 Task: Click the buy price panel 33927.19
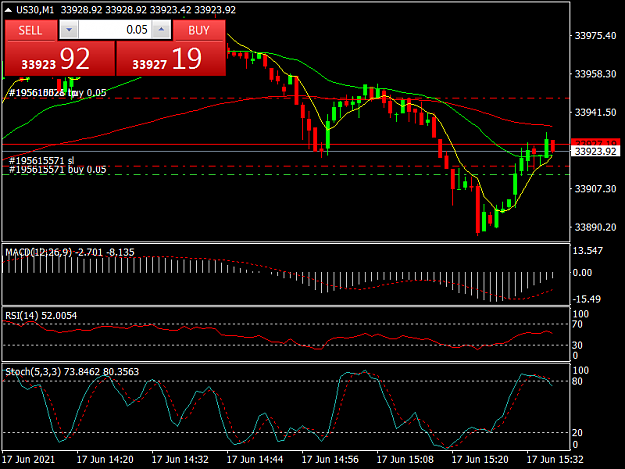[171, 59]
